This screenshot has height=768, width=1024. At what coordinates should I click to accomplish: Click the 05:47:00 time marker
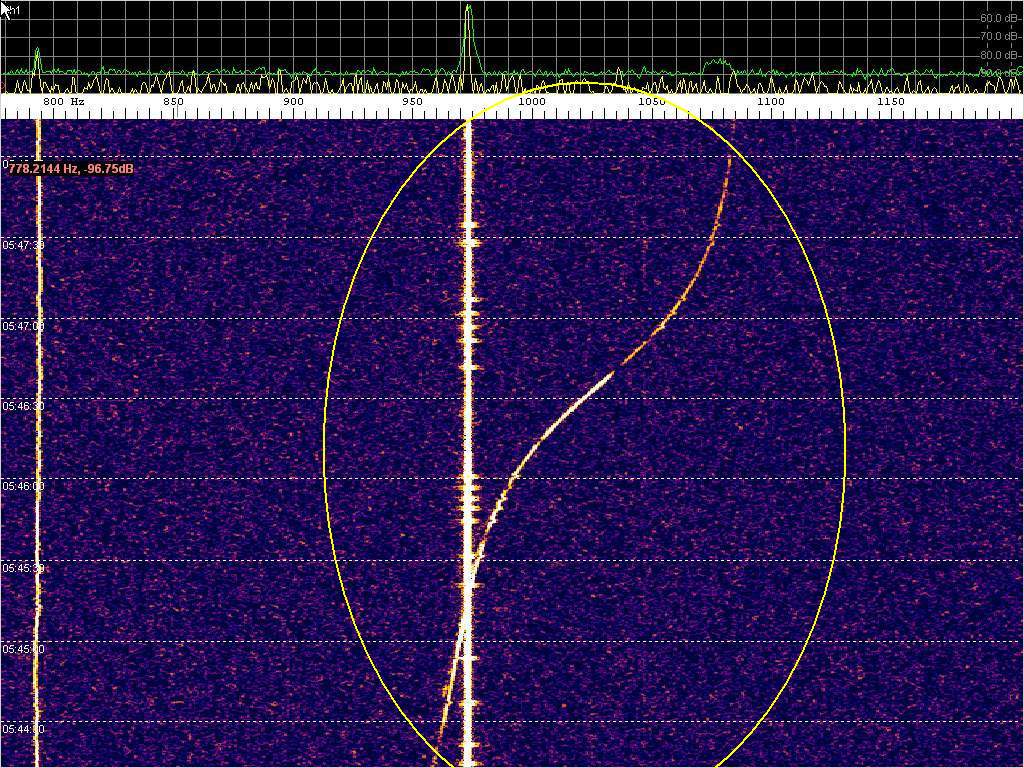pyautogui.click(x=21, y=326)
